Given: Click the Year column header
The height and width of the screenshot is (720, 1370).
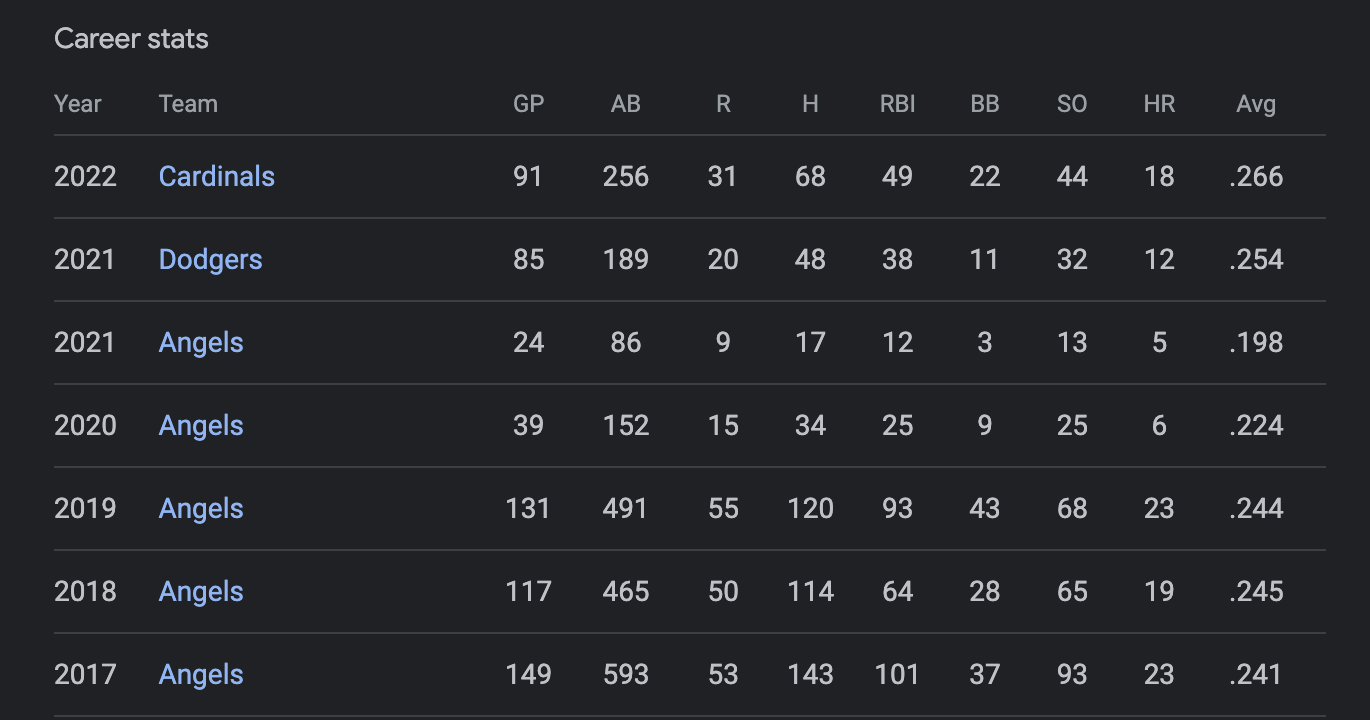Looking at the screenshot, I should 78,104.
